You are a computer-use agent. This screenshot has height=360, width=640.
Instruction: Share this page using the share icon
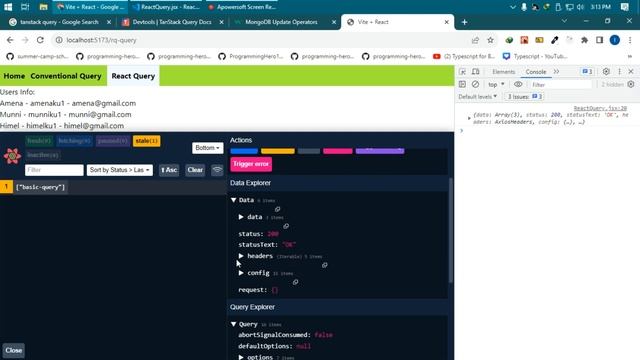475,40
